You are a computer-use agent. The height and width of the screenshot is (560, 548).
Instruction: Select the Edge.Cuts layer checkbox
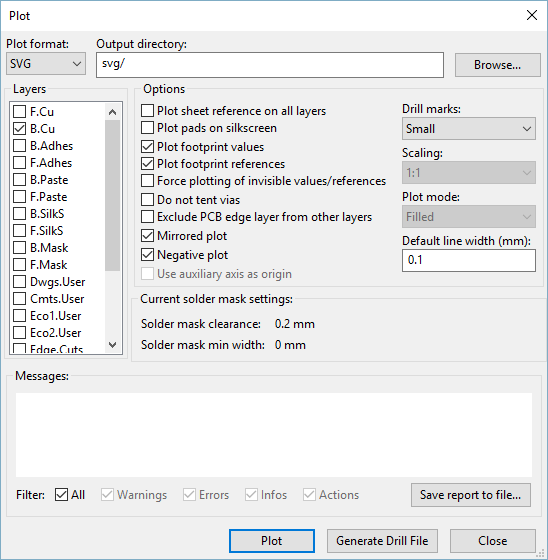(x=19, y=349)
